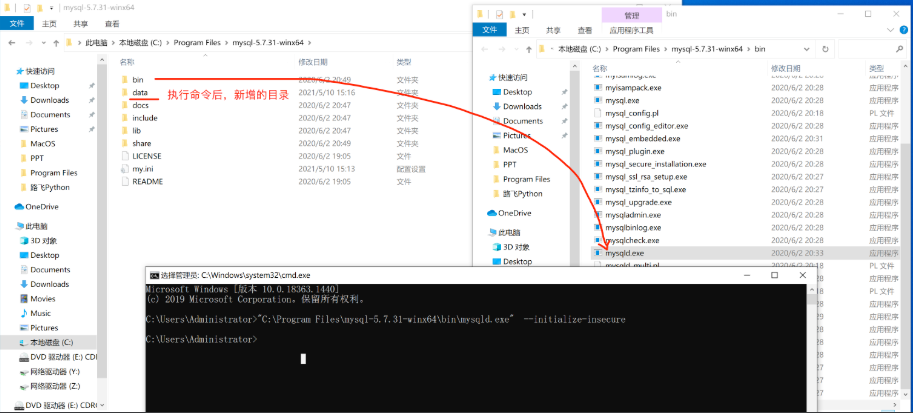Open quick access toolbar dropdown in bin window
This screenshot has height=413, width=913.
point(525,14)
